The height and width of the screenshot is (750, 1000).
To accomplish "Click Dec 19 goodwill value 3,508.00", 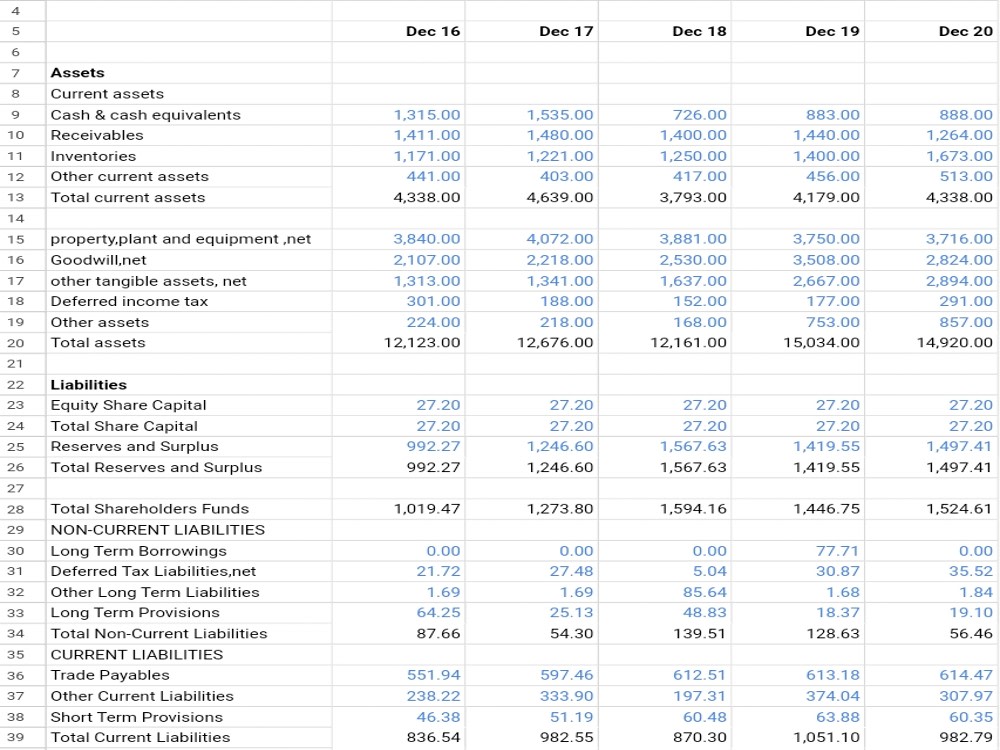I will point(827,260).
